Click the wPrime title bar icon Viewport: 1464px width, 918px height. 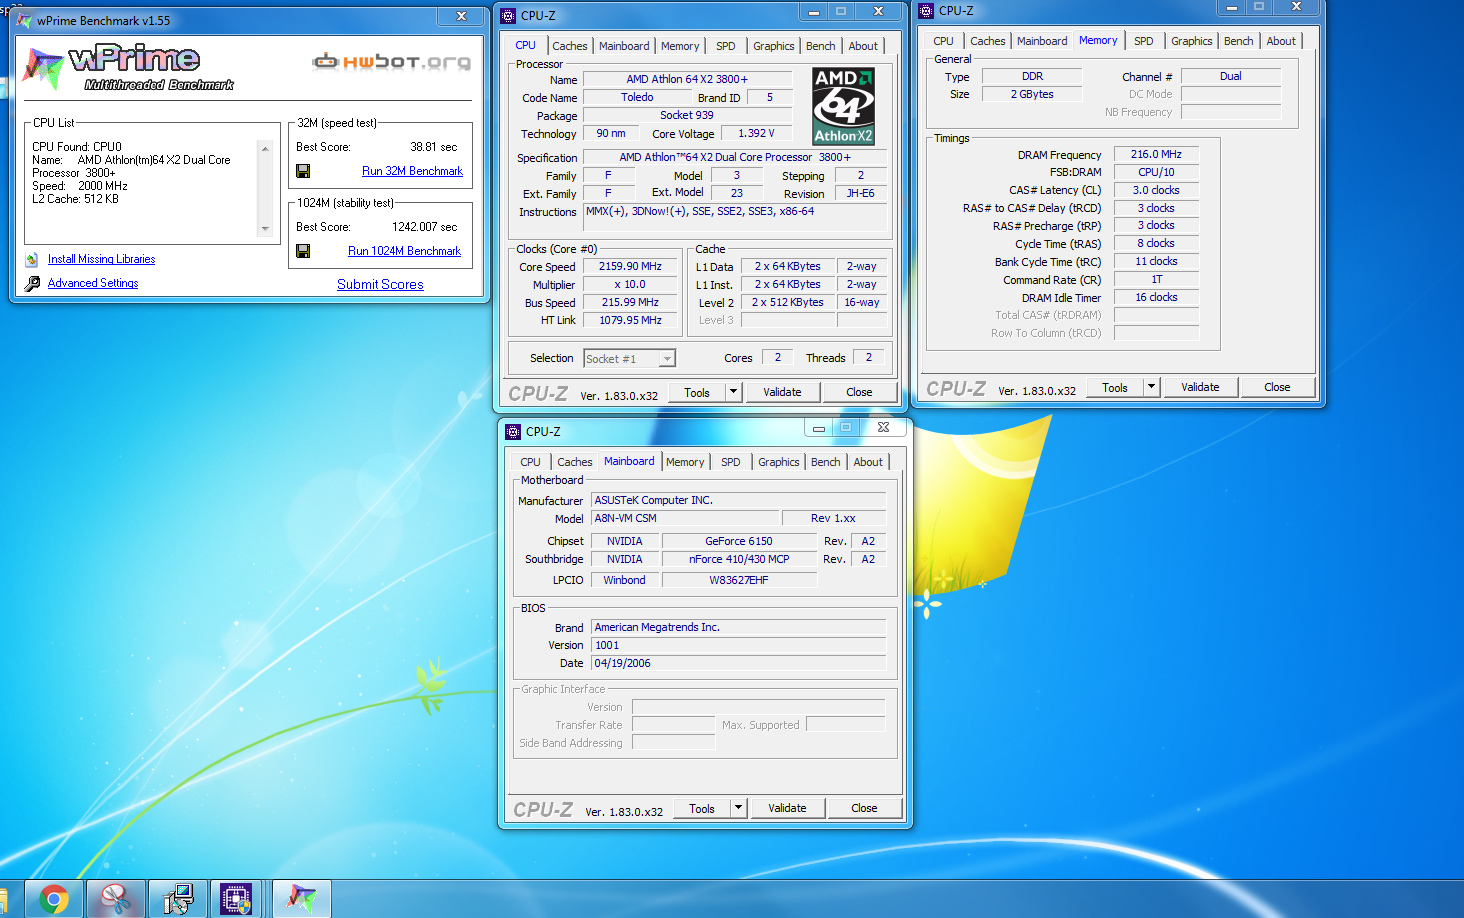point(25,20)
